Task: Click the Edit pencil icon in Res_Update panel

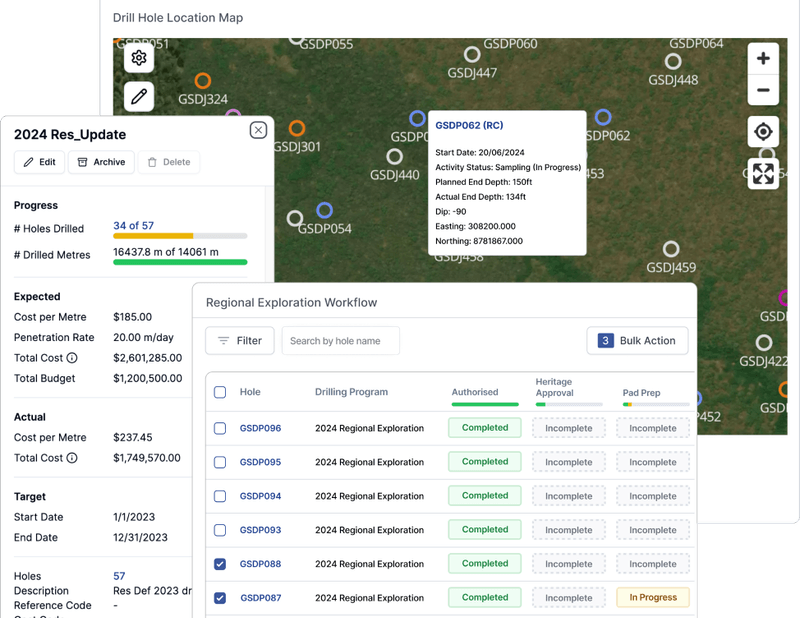Action: click(39, 162)
